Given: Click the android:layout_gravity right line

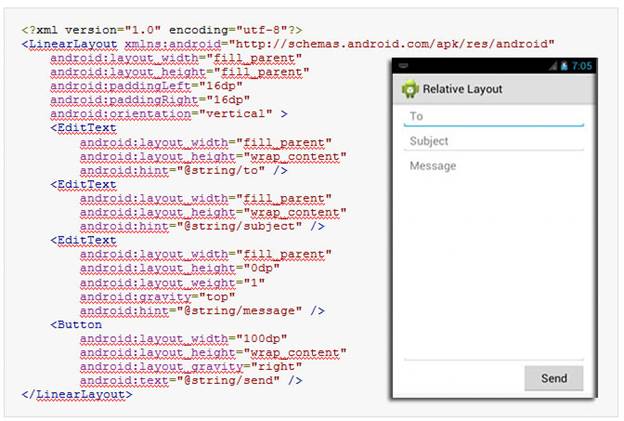Looking at the screenshot, I should pos(191,366).
